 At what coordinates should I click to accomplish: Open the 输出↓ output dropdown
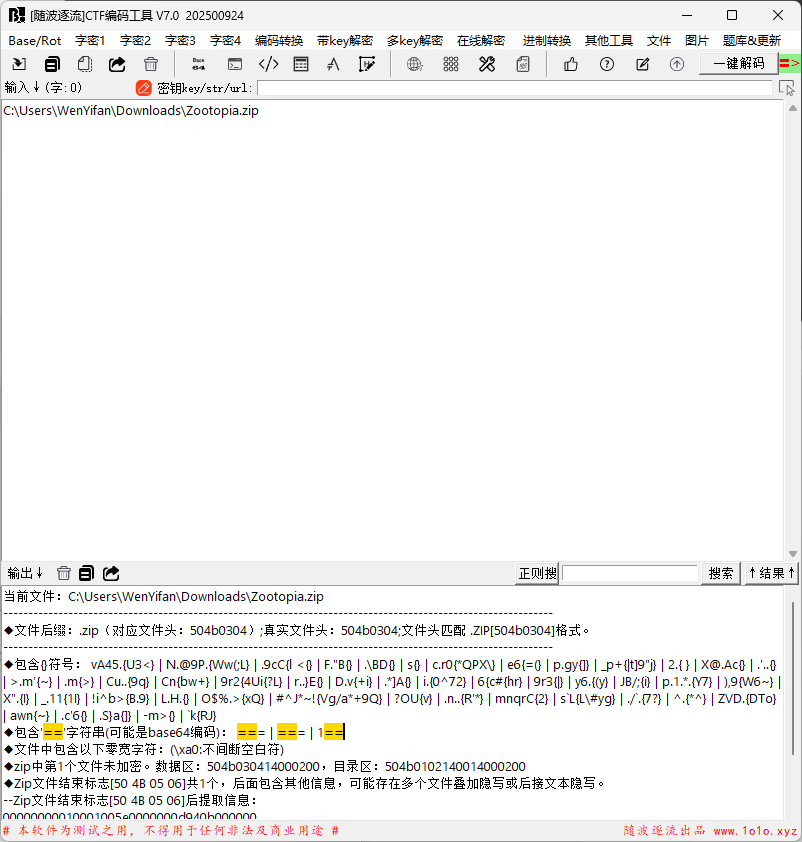23,573
